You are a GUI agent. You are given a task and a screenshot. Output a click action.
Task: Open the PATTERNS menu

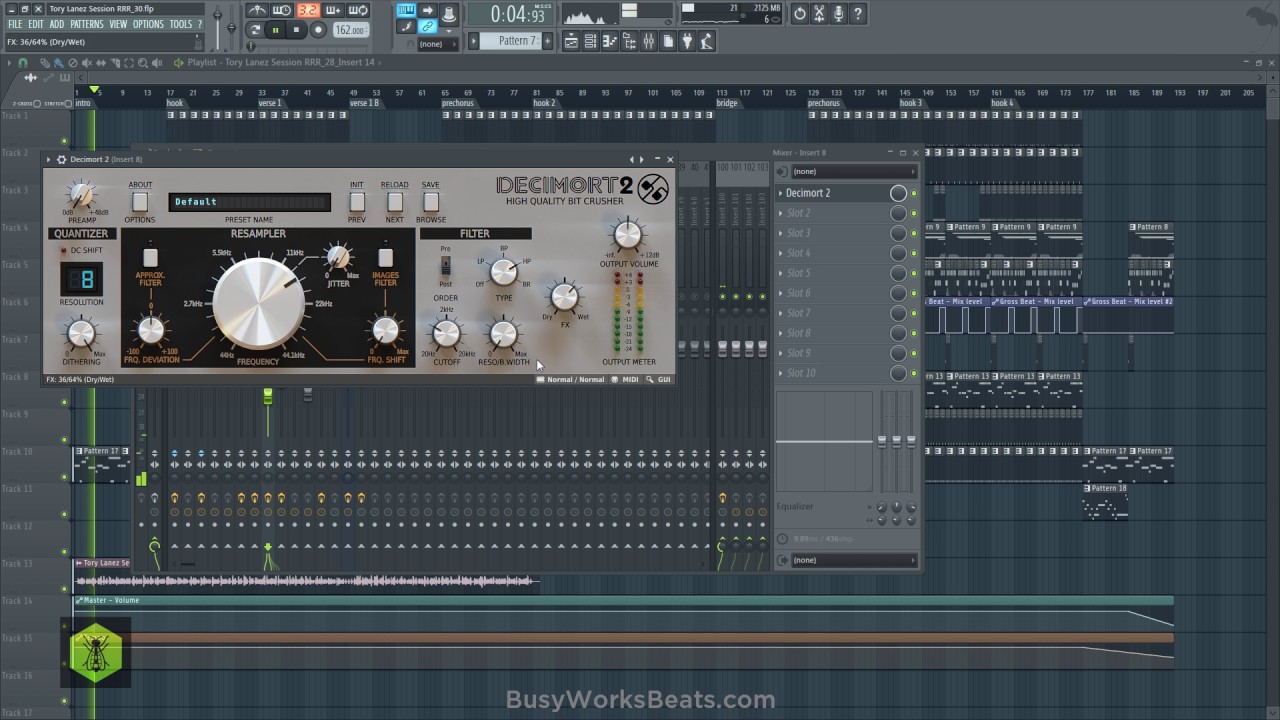tap(87, 24)
